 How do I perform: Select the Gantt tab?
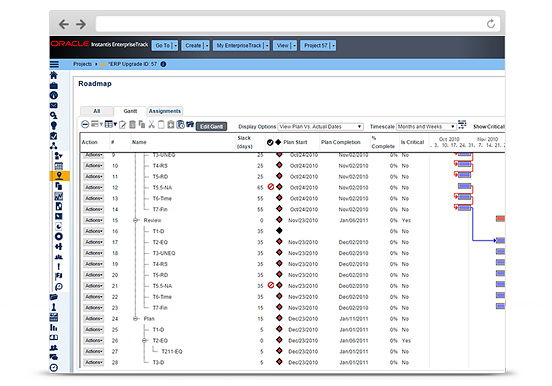point(130,111)
